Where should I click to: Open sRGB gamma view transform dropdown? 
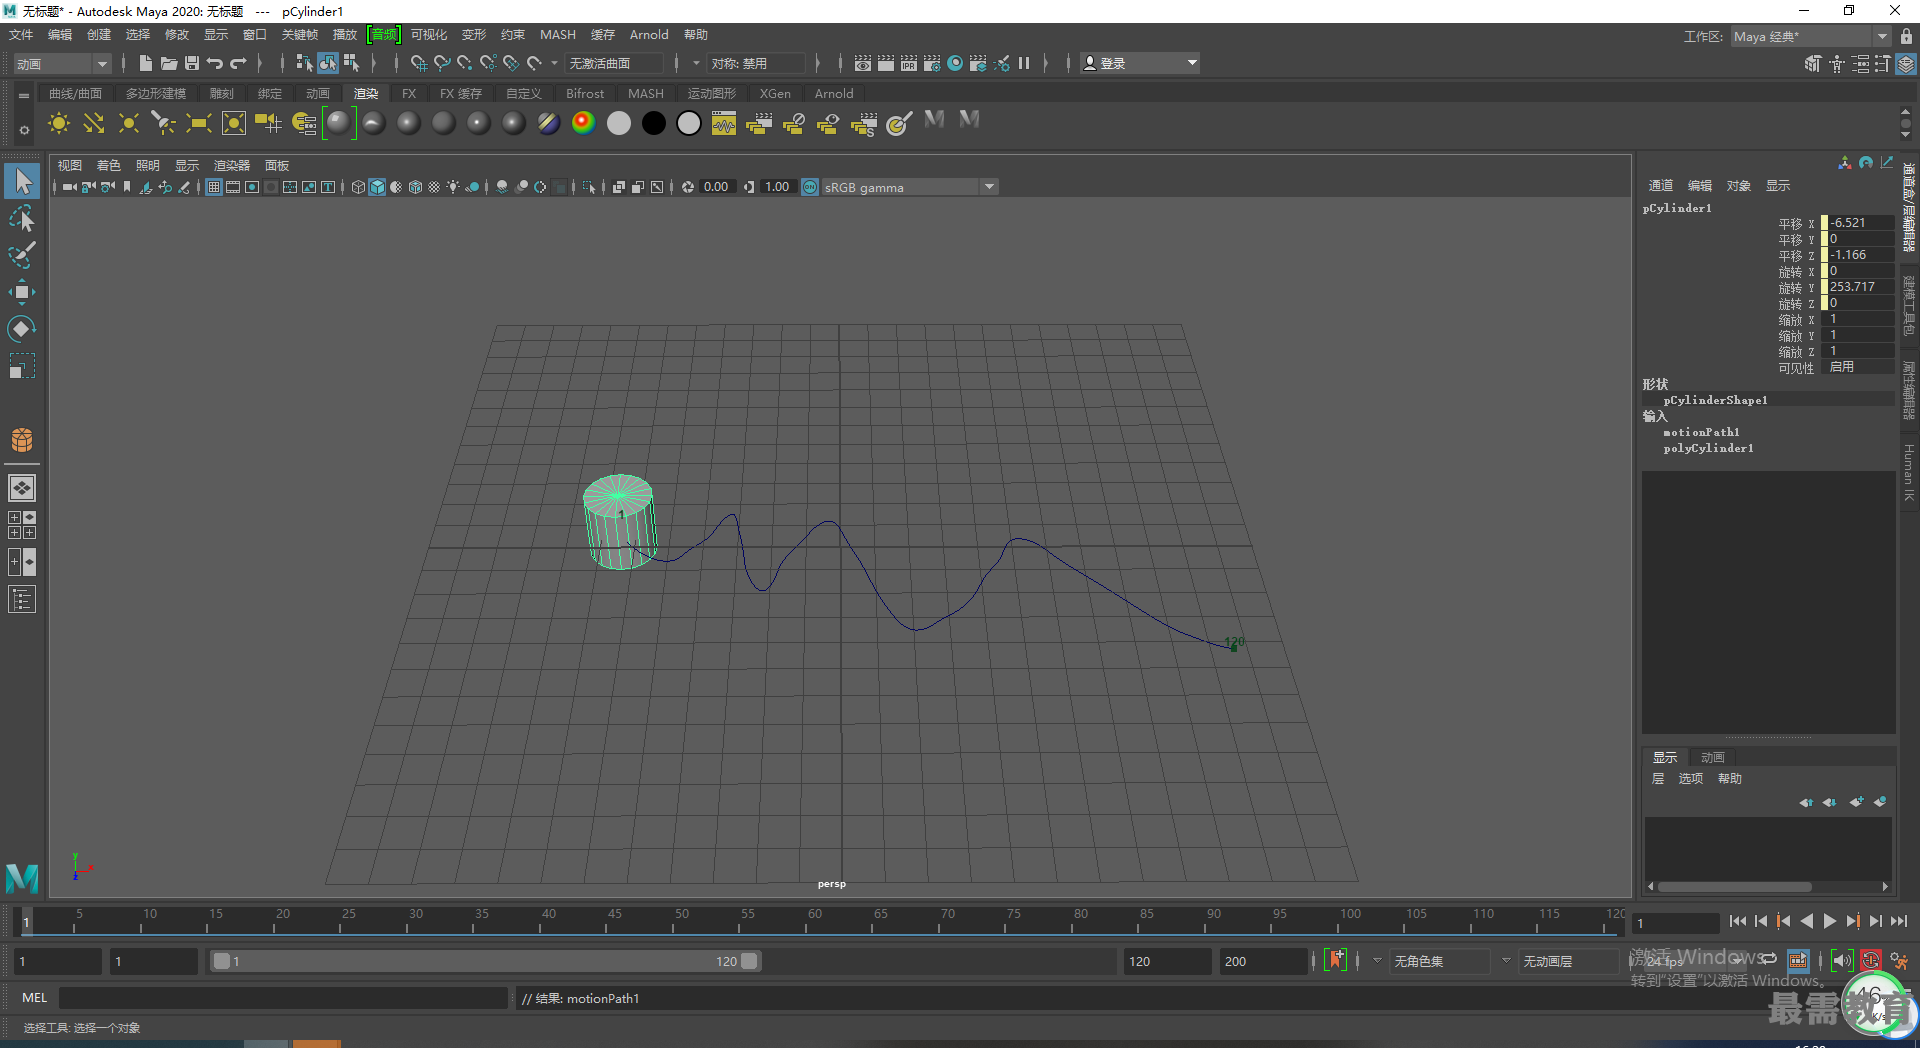click(x=908, y=187)
